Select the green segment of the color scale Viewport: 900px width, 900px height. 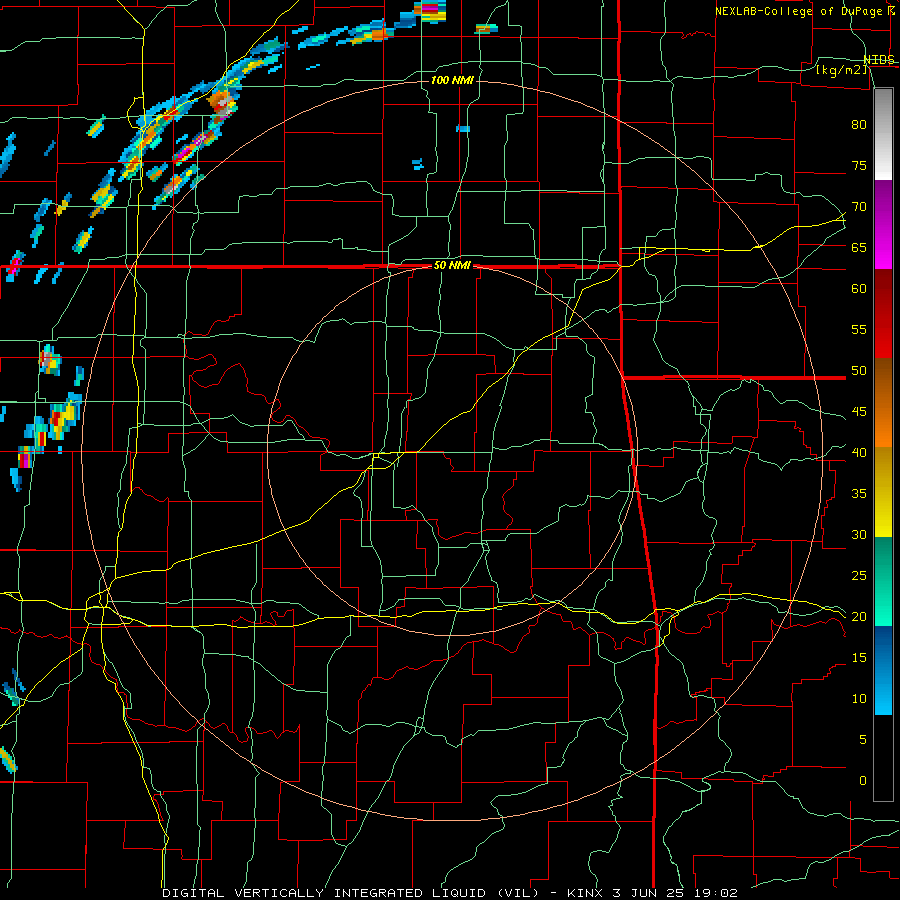[883, 582]
